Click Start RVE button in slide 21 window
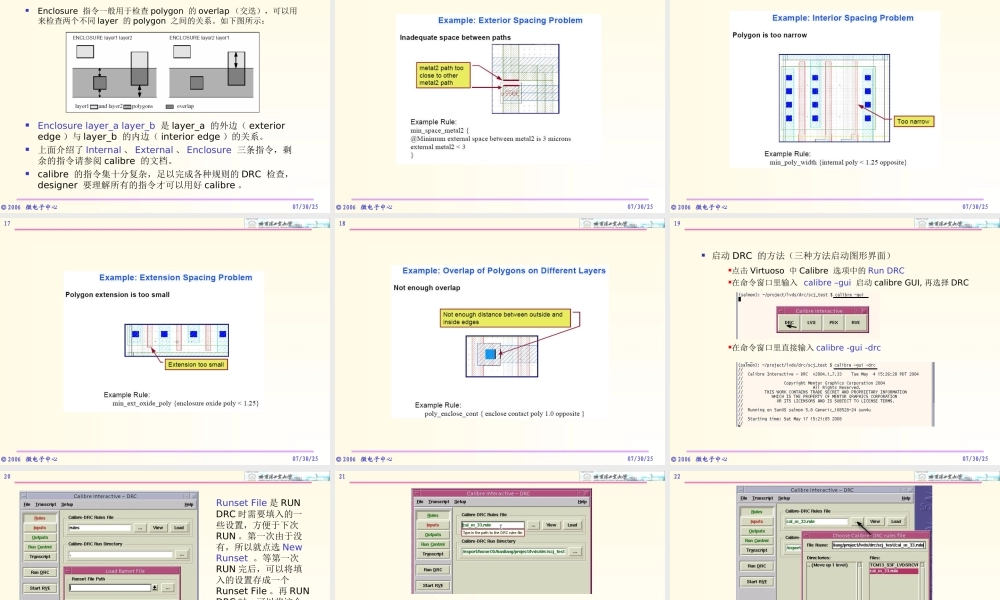1000x600 pixels. (433, 585)
